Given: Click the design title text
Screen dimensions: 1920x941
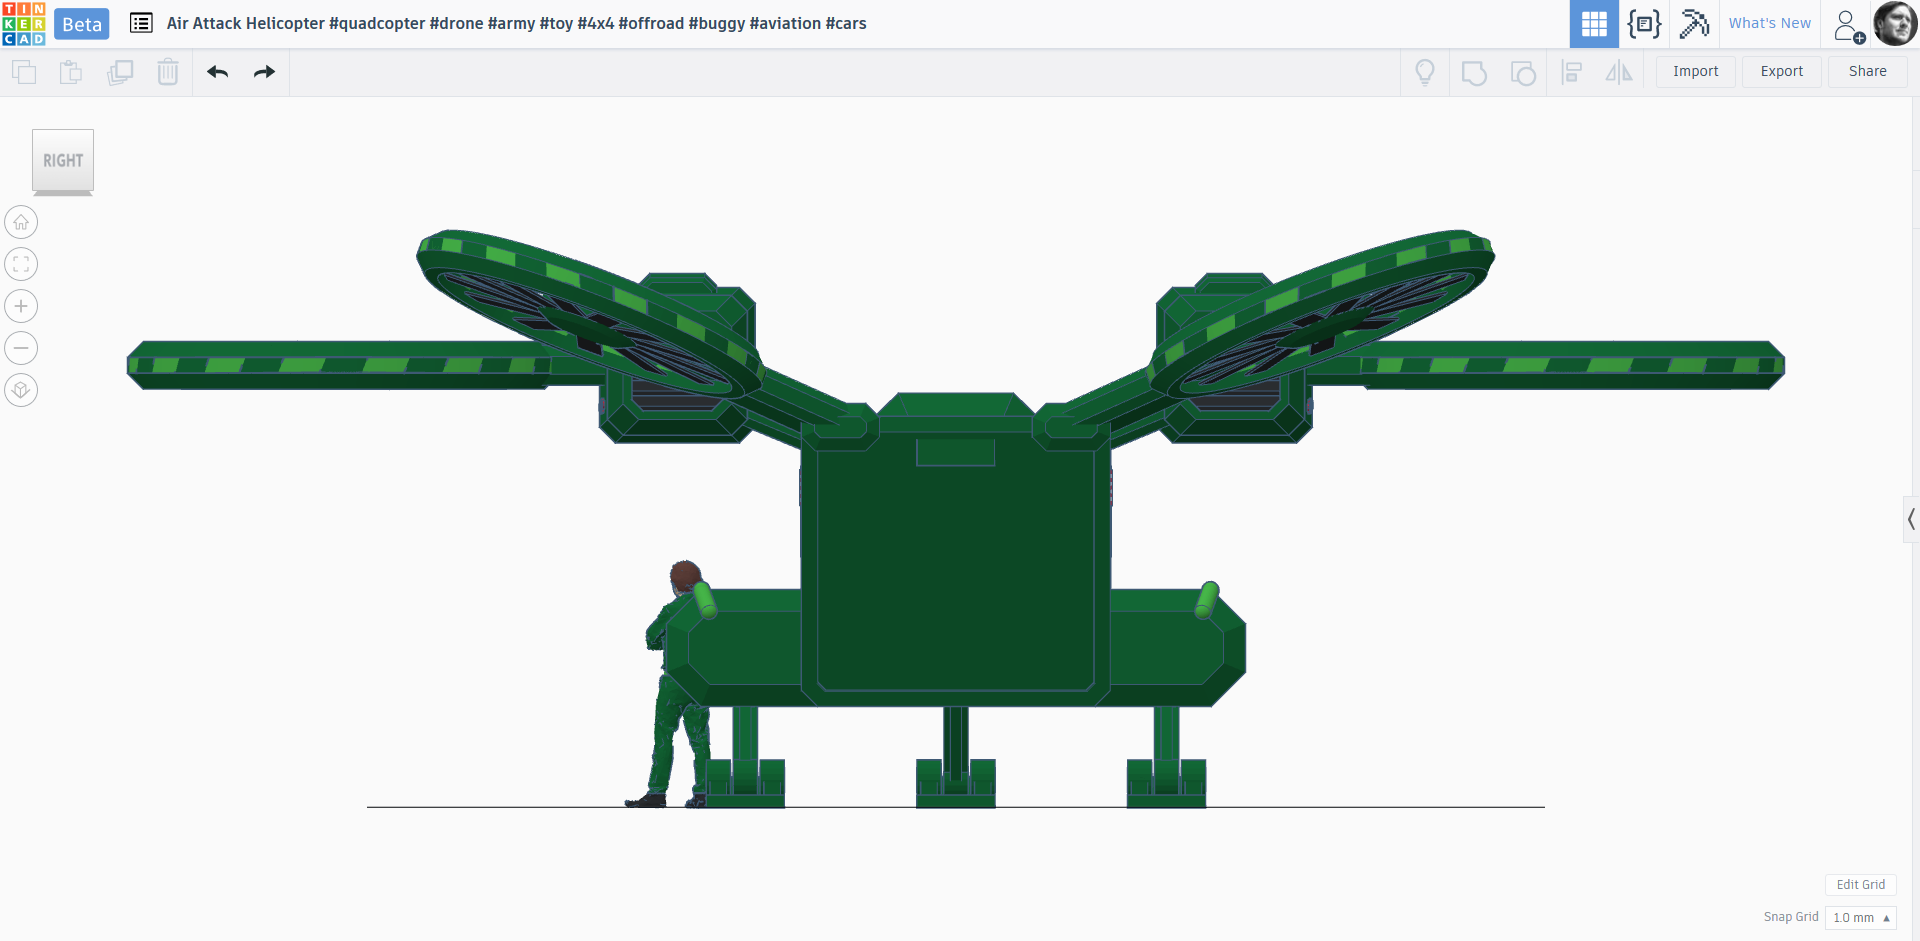Looking at the screenshot, I should [x=516, y=23].
